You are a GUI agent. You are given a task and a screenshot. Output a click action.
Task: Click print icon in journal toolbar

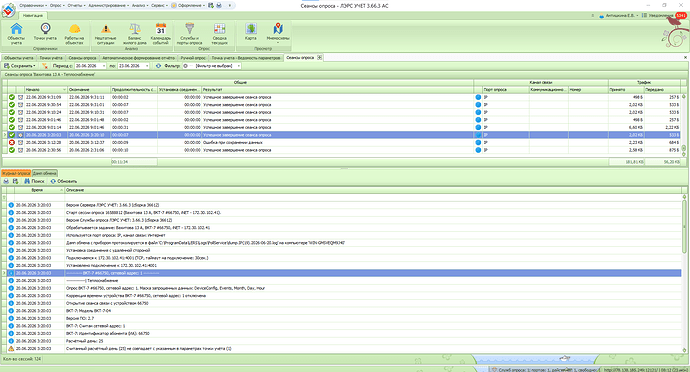6,181
